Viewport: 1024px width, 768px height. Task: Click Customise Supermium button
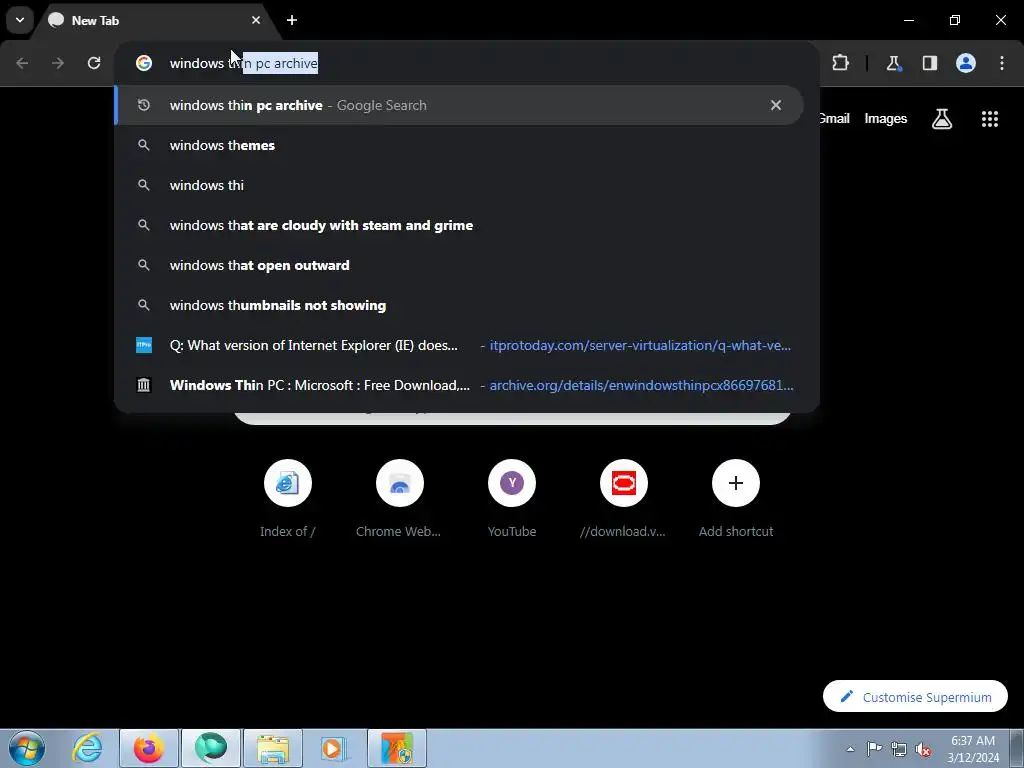coord(916,697)
